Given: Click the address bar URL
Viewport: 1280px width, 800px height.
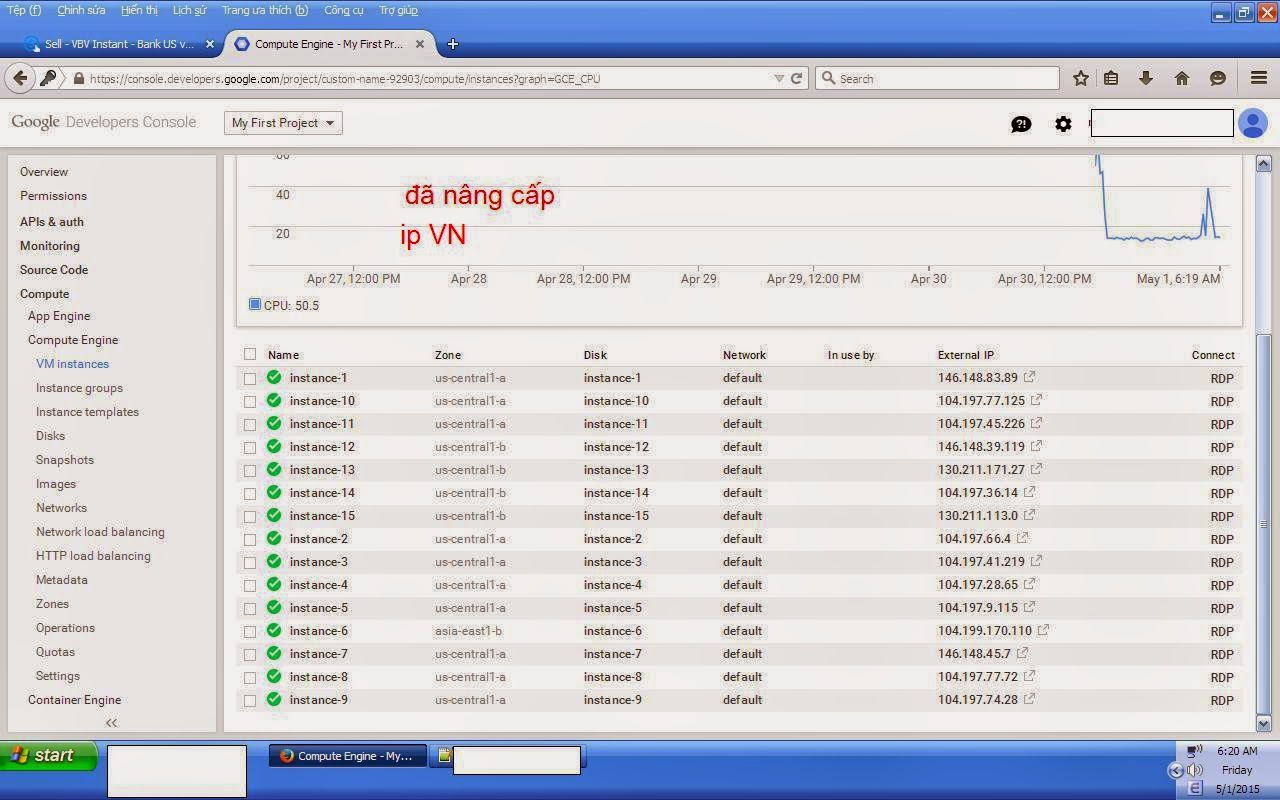Looking at the screenshot, I should click(x=345, y=78).
